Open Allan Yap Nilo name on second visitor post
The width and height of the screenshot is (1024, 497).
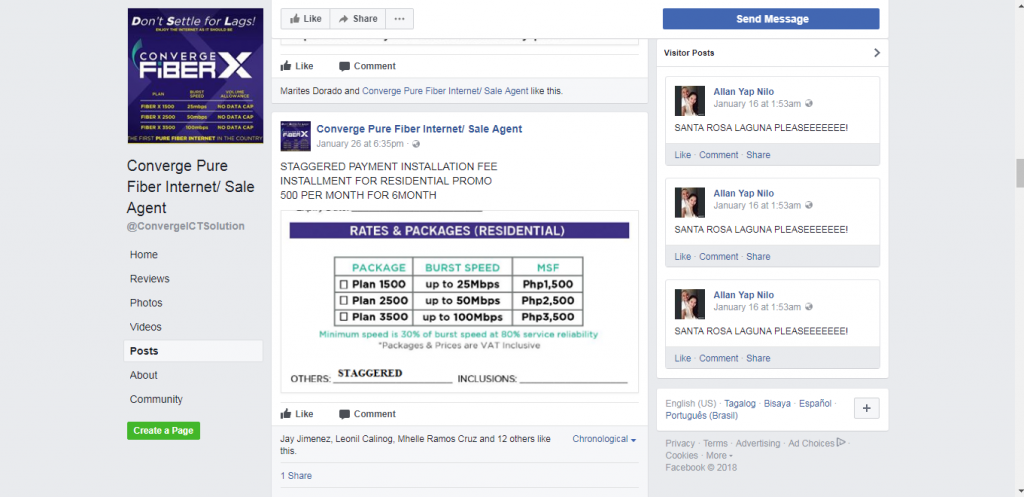pos(743,194)
